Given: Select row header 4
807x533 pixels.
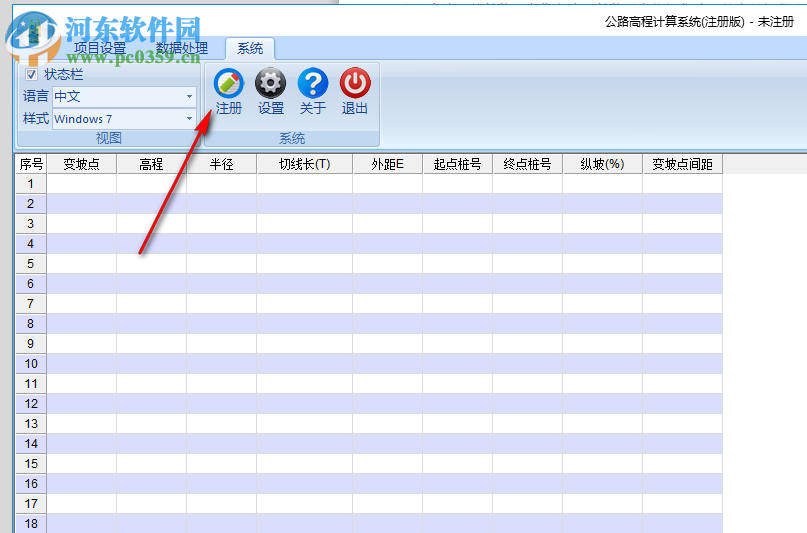Looking at the screenshot, I should pyautogui.click(x=31, y=244).
